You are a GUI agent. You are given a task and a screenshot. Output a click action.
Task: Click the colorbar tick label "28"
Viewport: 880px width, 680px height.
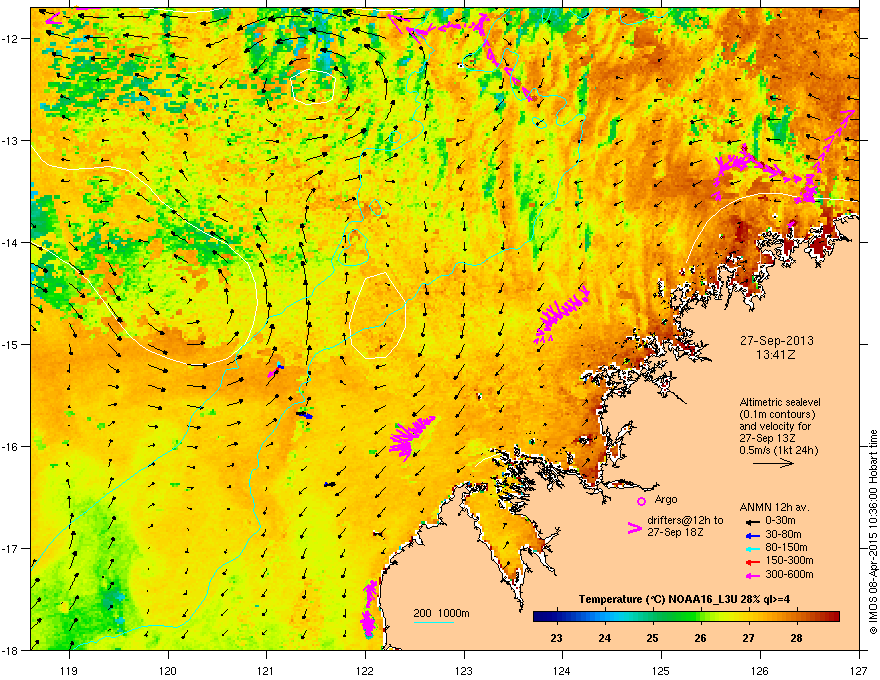[x=796, y=638]
